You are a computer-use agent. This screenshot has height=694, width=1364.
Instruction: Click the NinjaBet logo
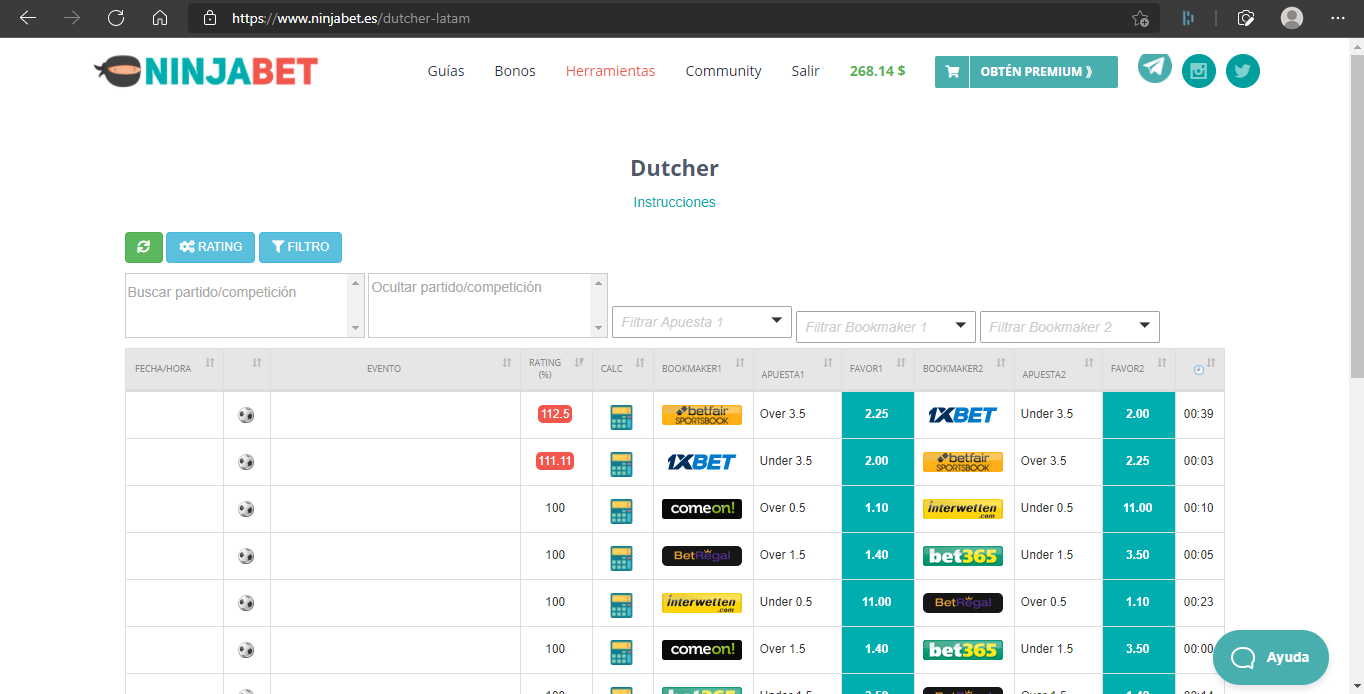click(x=206, y=71)
